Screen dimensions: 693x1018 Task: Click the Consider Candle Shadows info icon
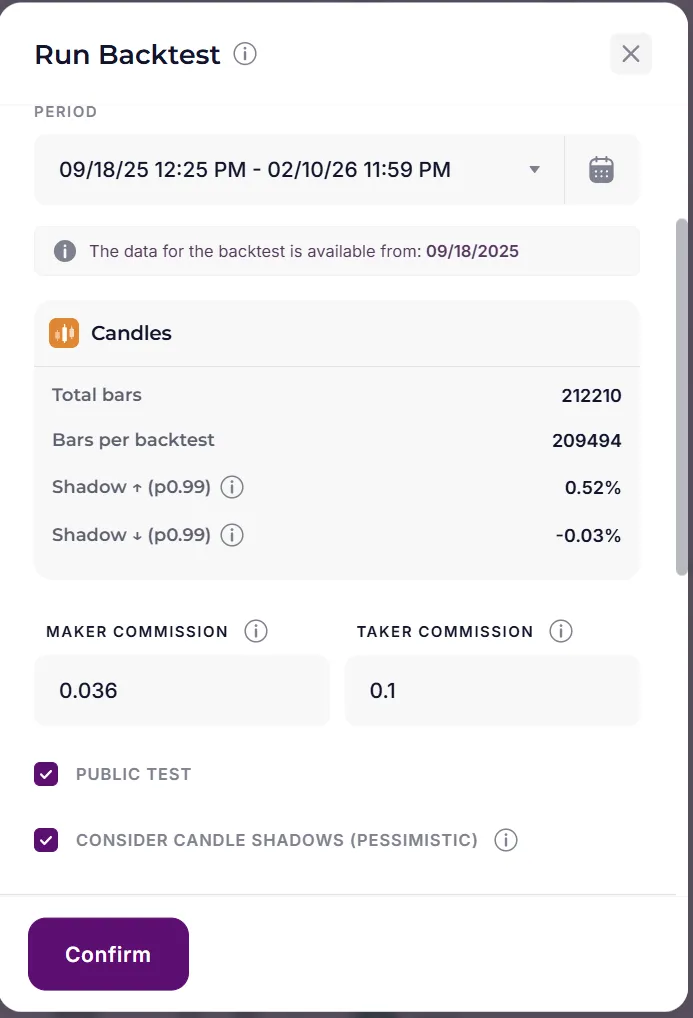pyautogui.click(x=506, y=840)
